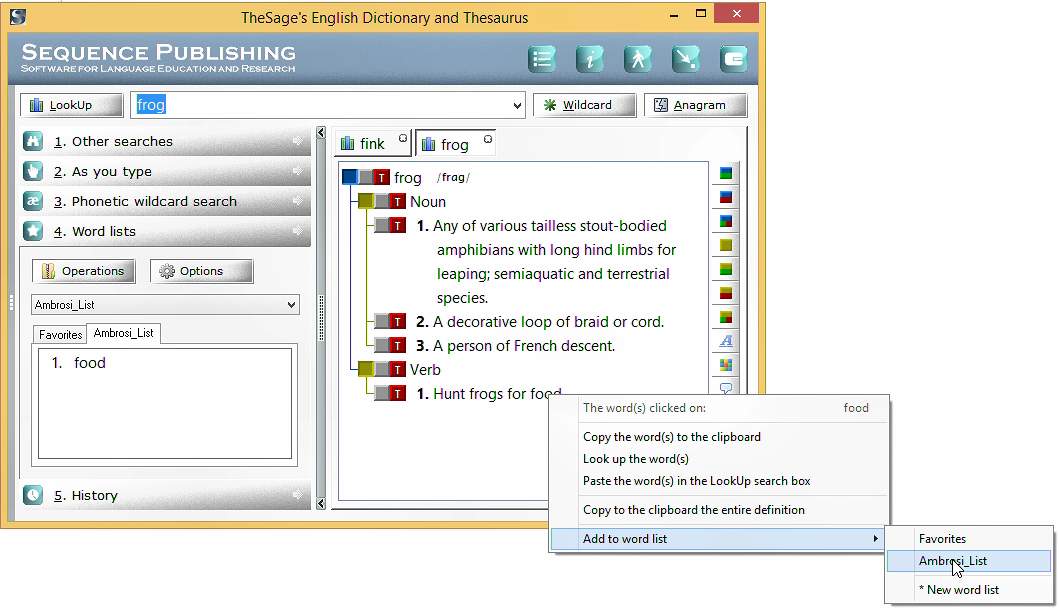
Task: Toggle gray square beside 'Any of various tailless'
Action: (382, 225)
